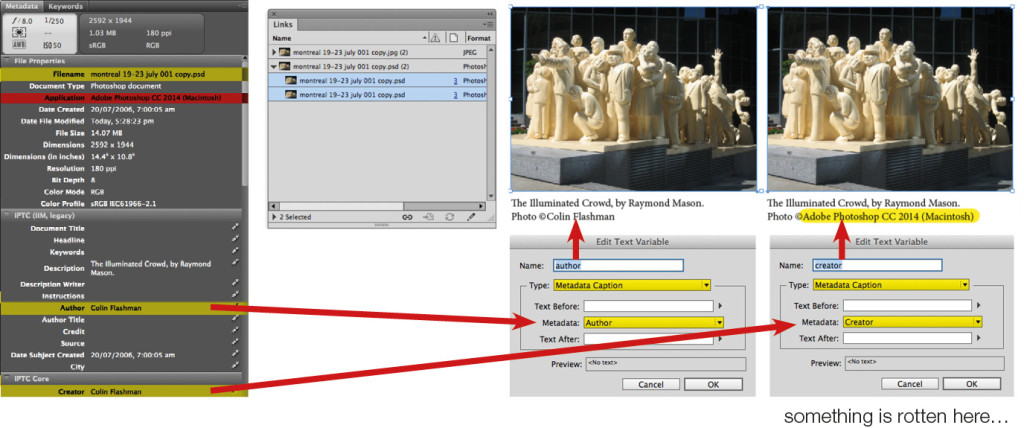The height and width of the screenshot is (428, 1024).
Task: Click the page 3 link of first .psd row
Action: point(455,81)
